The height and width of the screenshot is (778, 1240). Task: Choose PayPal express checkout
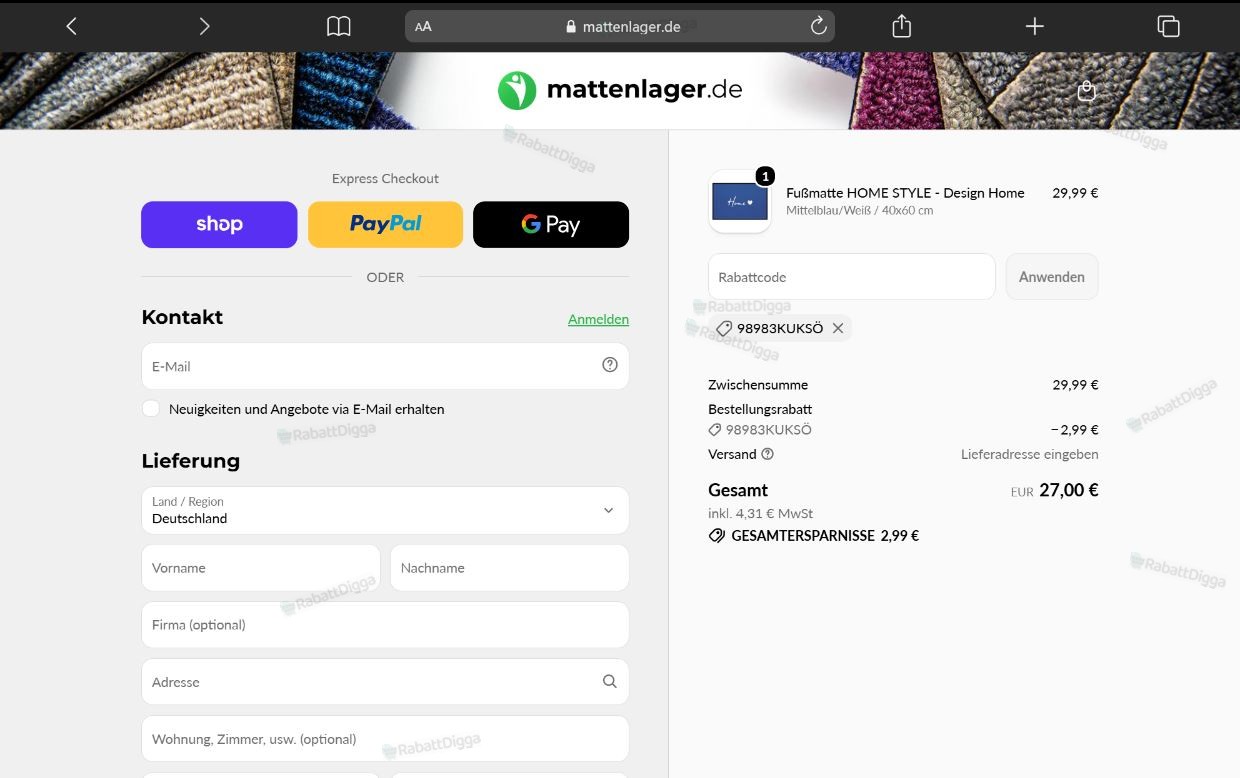[385, 224]
